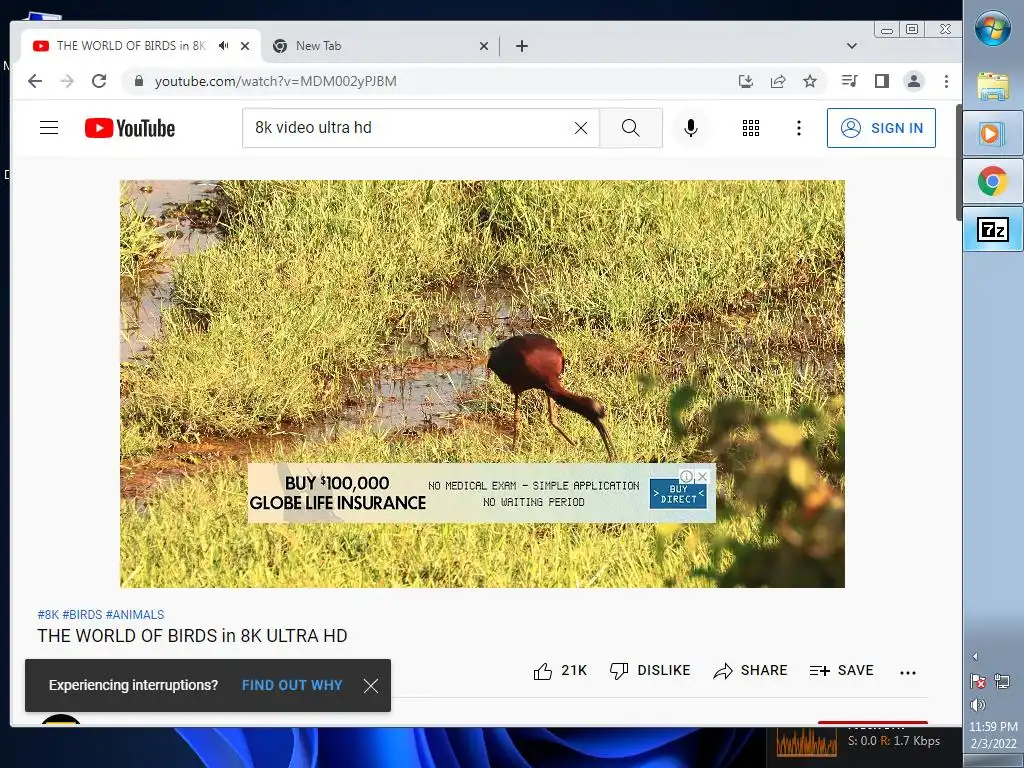Open the YouTube hamburger guide menu
Viewport: 1024px width, 768px height.
49,127
